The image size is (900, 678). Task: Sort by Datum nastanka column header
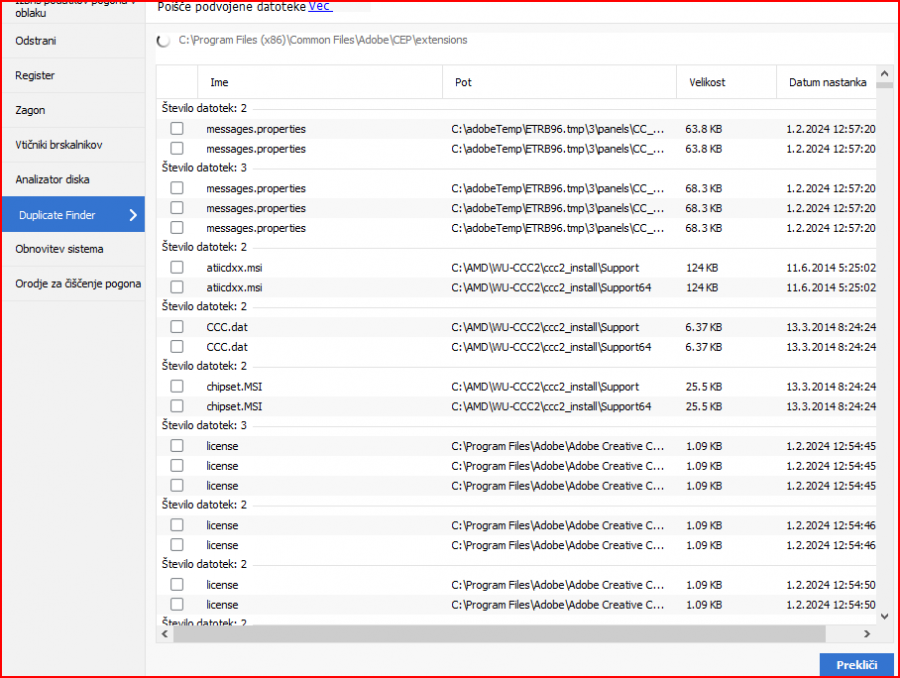click(827, 82)
